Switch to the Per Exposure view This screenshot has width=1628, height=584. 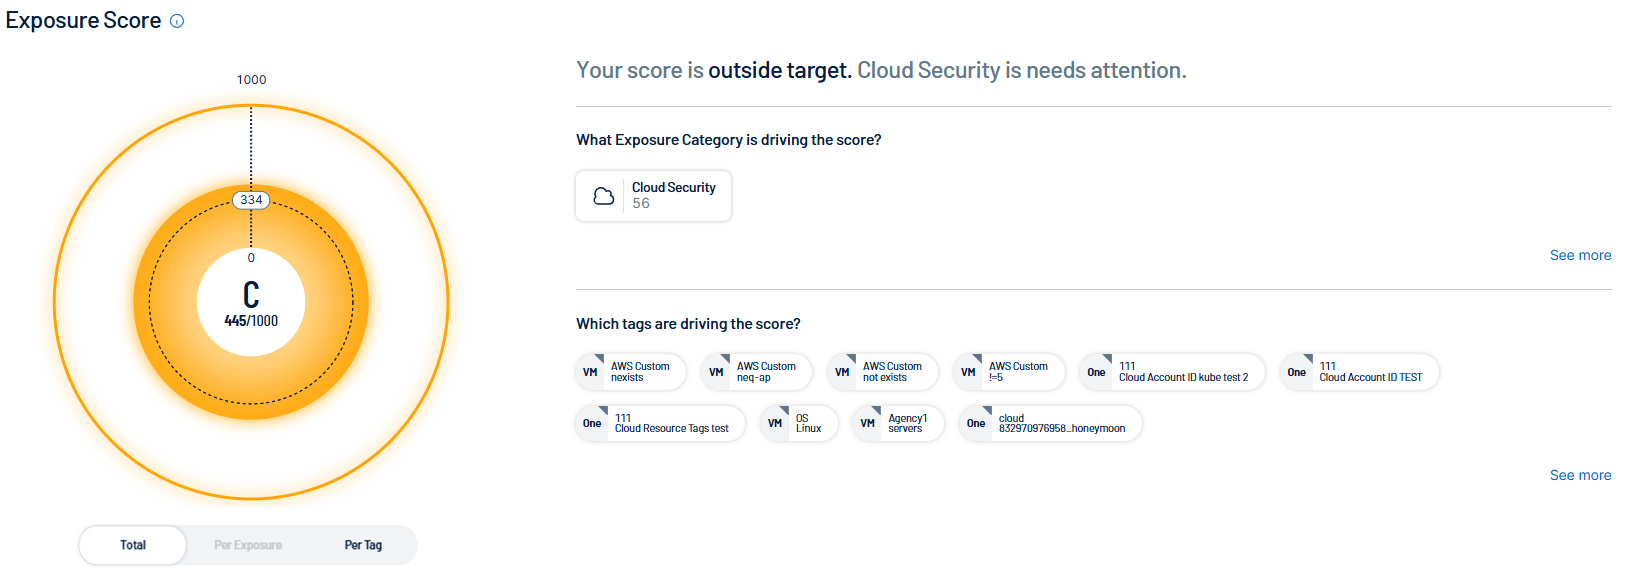248,545
